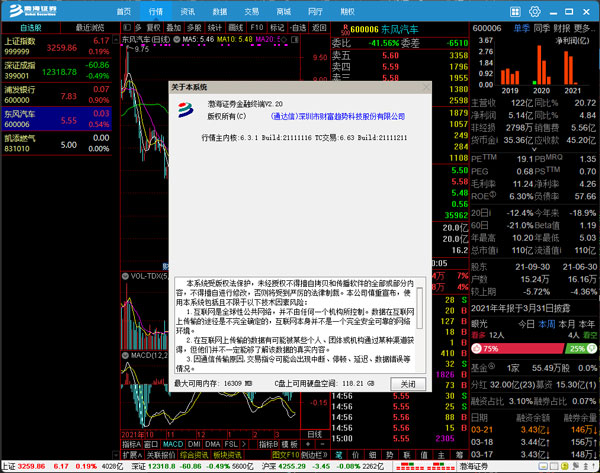Viewport: 600px width, 473px height.
Task: Click the yellow minimize tray icon in status bar
Action: coord(543,466)
